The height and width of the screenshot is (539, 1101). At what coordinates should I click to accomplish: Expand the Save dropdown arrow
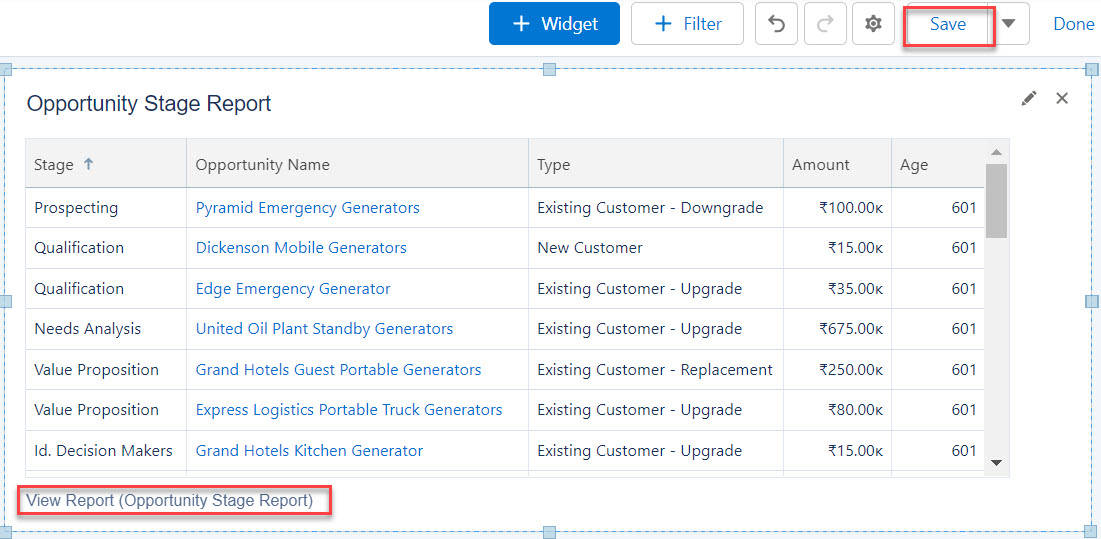(1008, 24)
